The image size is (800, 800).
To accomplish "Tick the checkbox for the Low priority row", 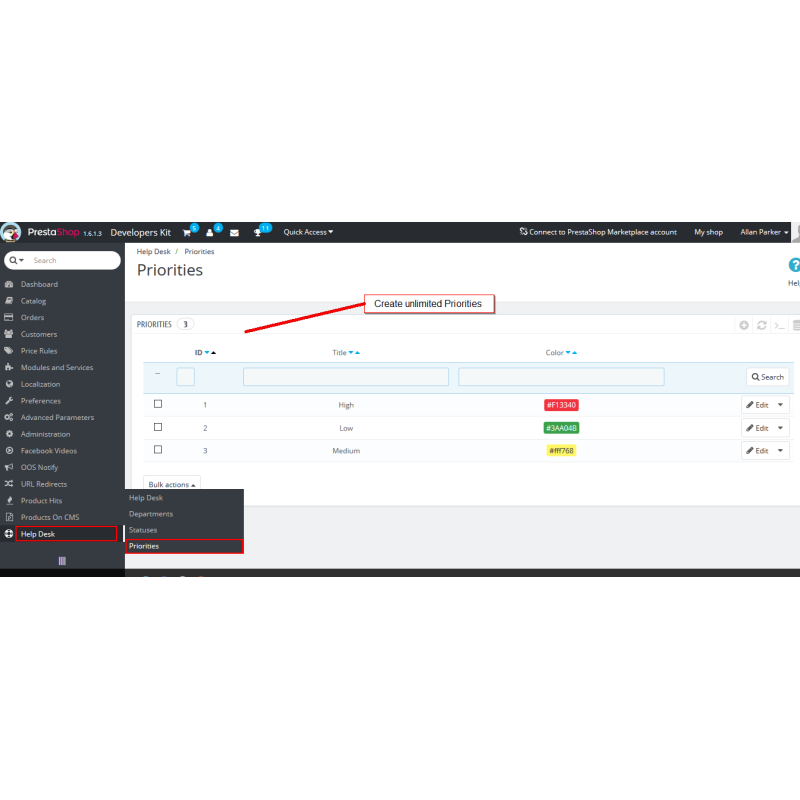I will coord(158,427).
